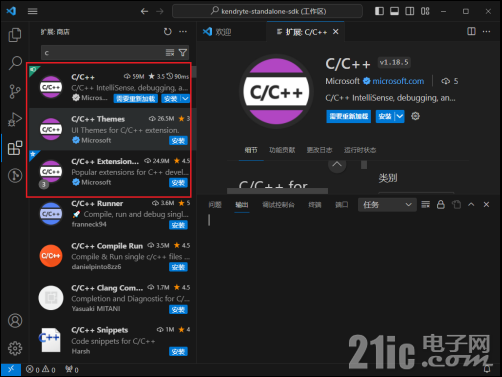This screenshot has width=502, height=377.
Task: Open the Output panel tab
Action: point(242,205)
